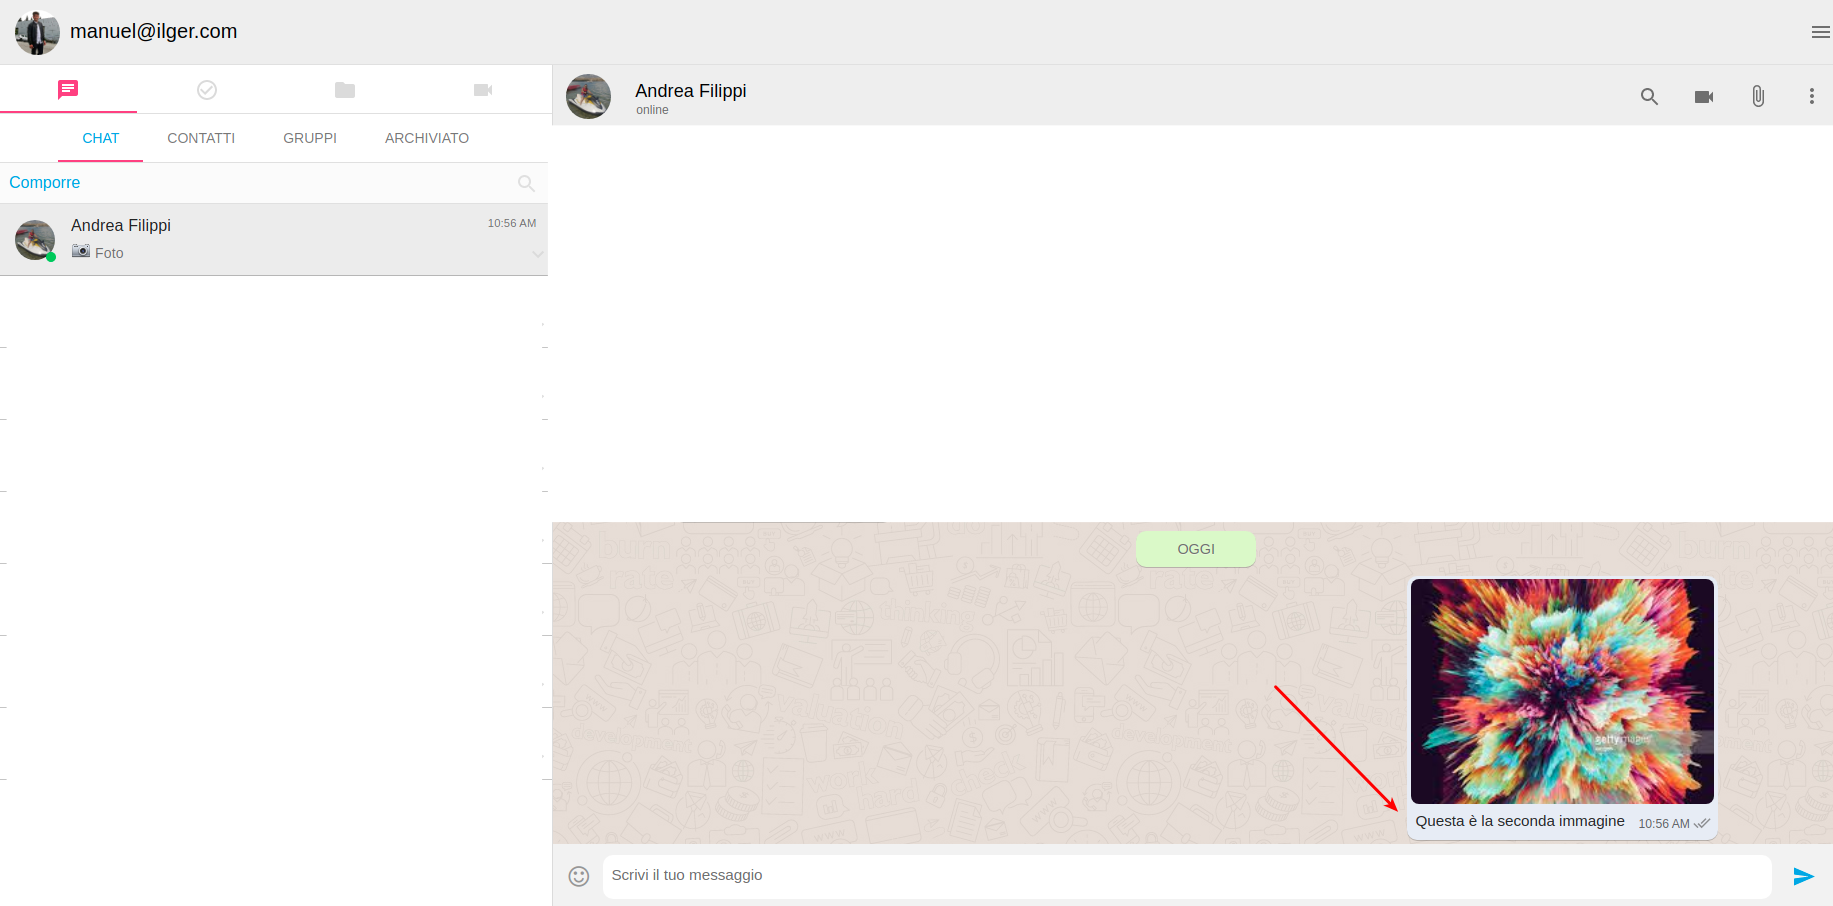Open the emoji picker
Viewport: 1833px width, 906px height.
[x=579, y=876]
